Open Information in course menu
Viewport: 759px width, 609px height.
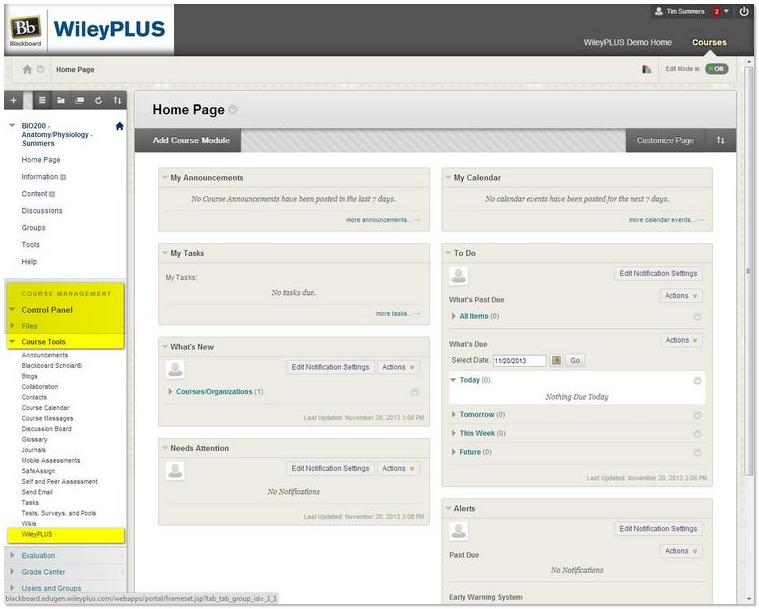[x=39, y=177]
